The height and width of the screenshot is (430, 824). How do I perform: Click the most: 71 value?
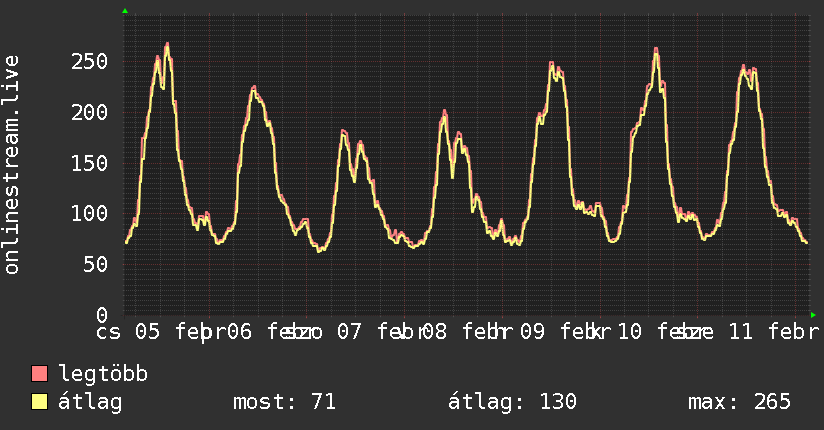284,402
